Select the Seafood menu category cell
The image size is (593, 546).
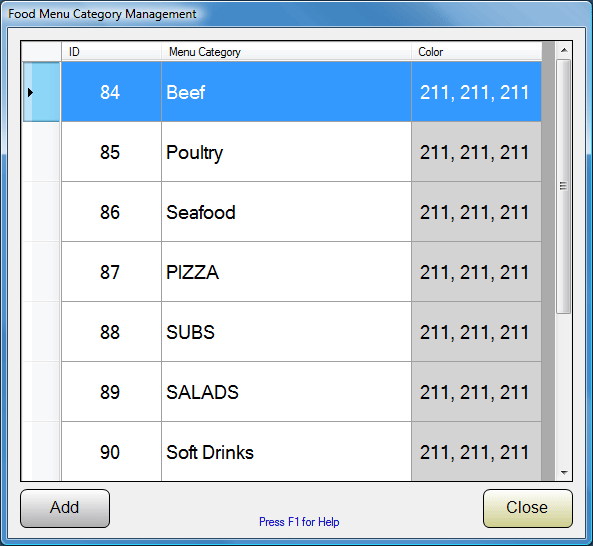[x=286, y=212]
